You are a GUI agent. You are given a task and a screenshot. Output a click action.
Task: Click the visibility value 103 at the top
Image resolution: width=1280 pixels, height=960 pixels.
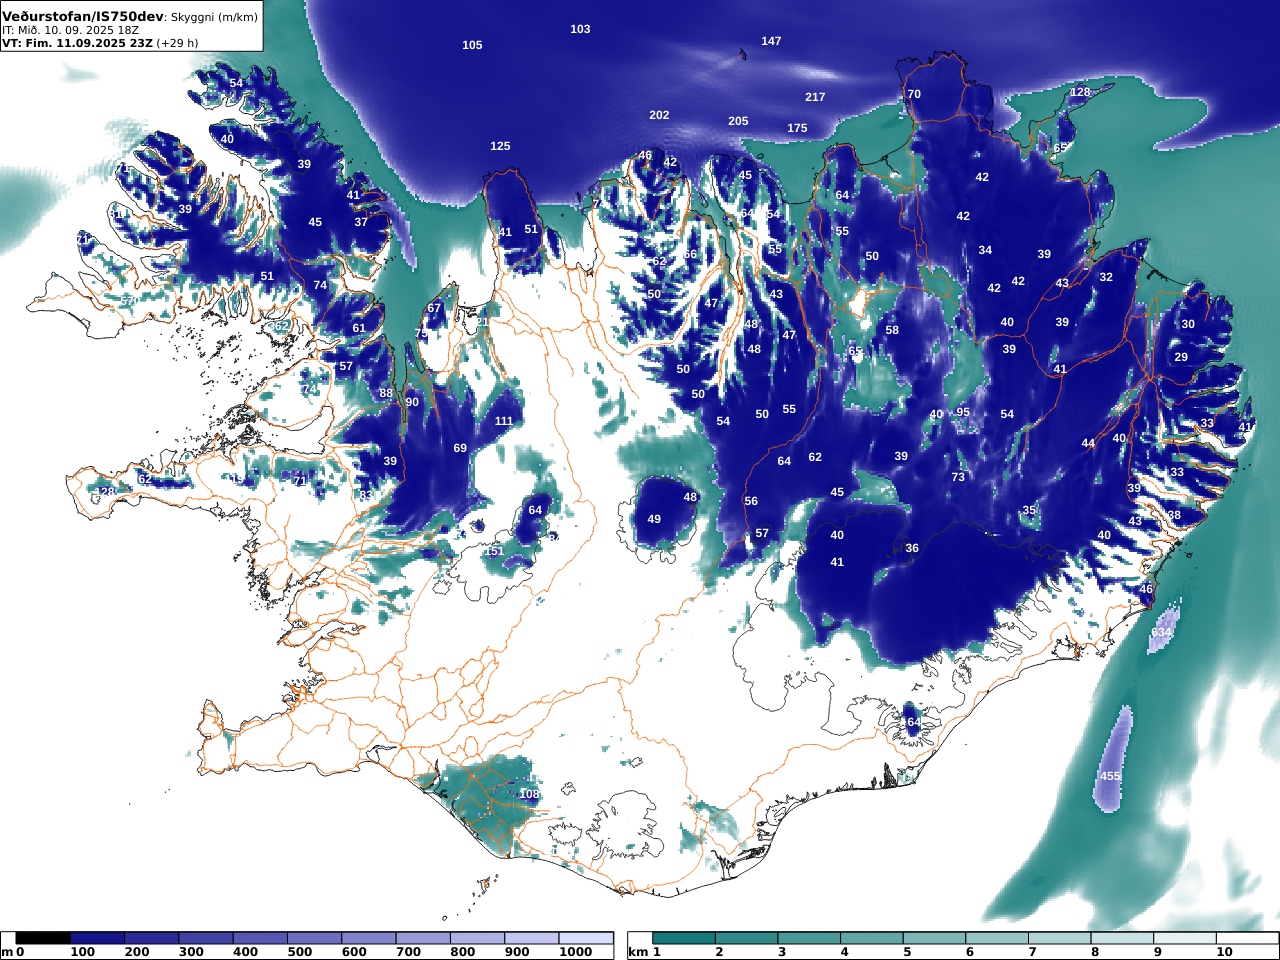click(x=580, y=29)
